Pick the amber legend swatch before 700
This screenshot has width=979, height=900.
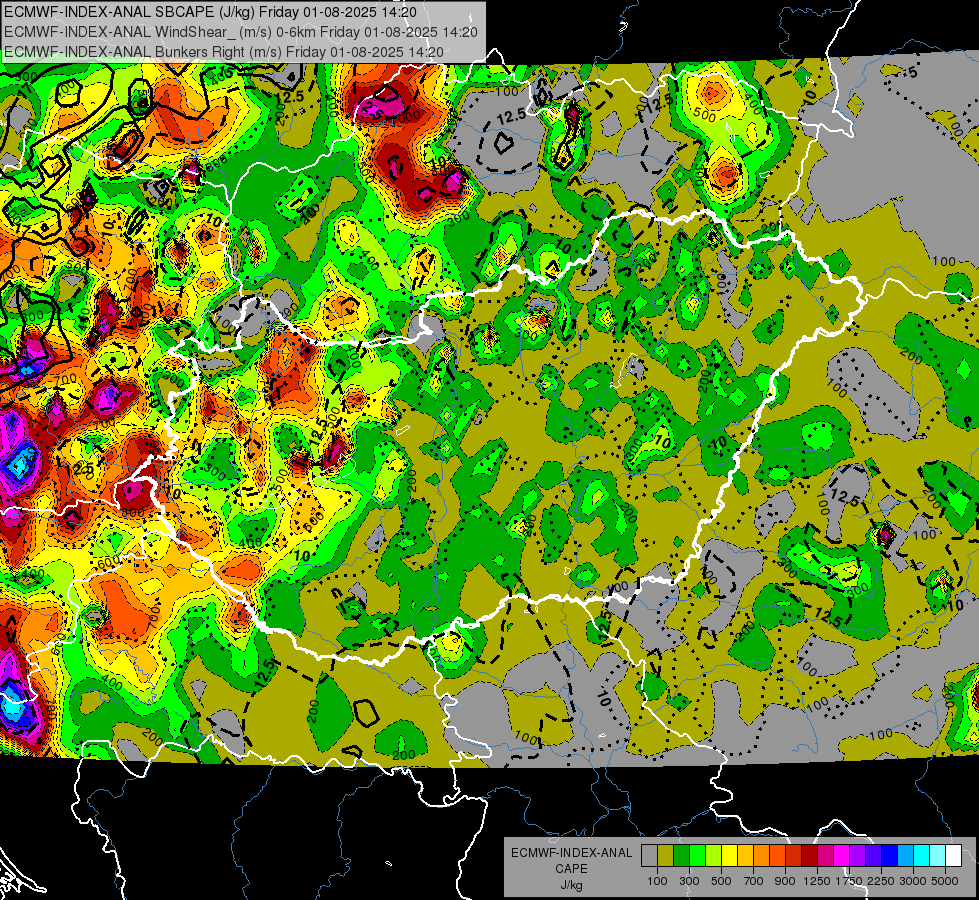point(745,856)
